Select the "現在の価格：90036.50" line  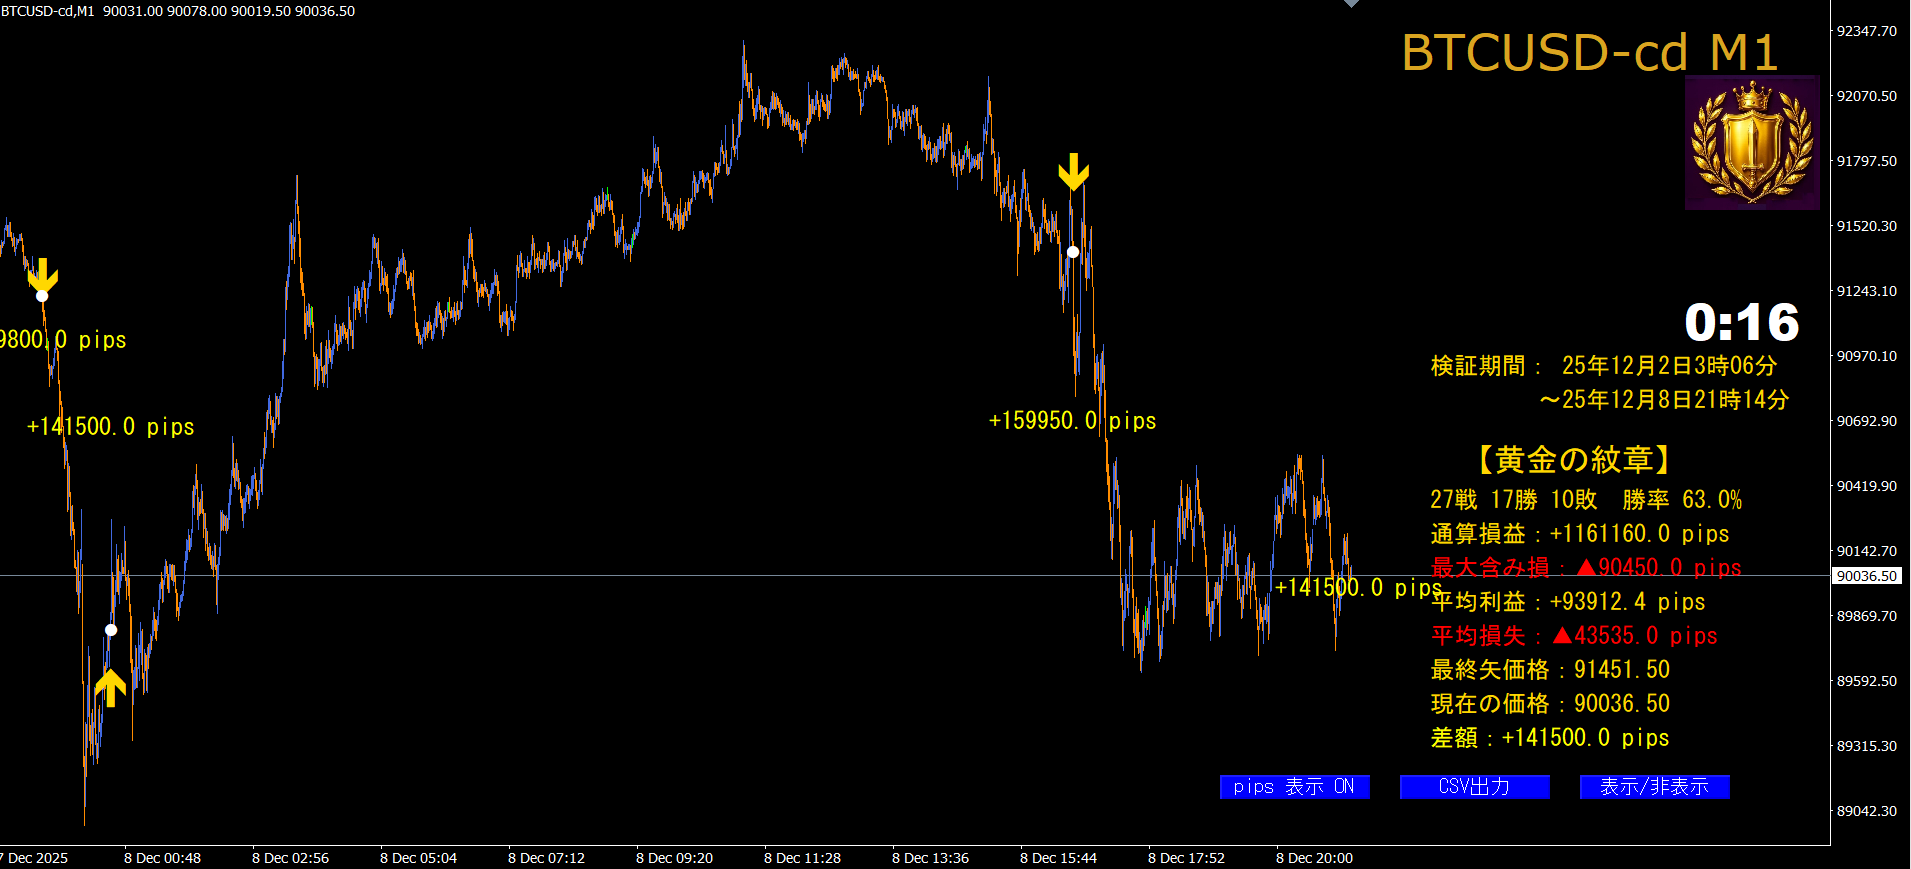[1550, 704]
